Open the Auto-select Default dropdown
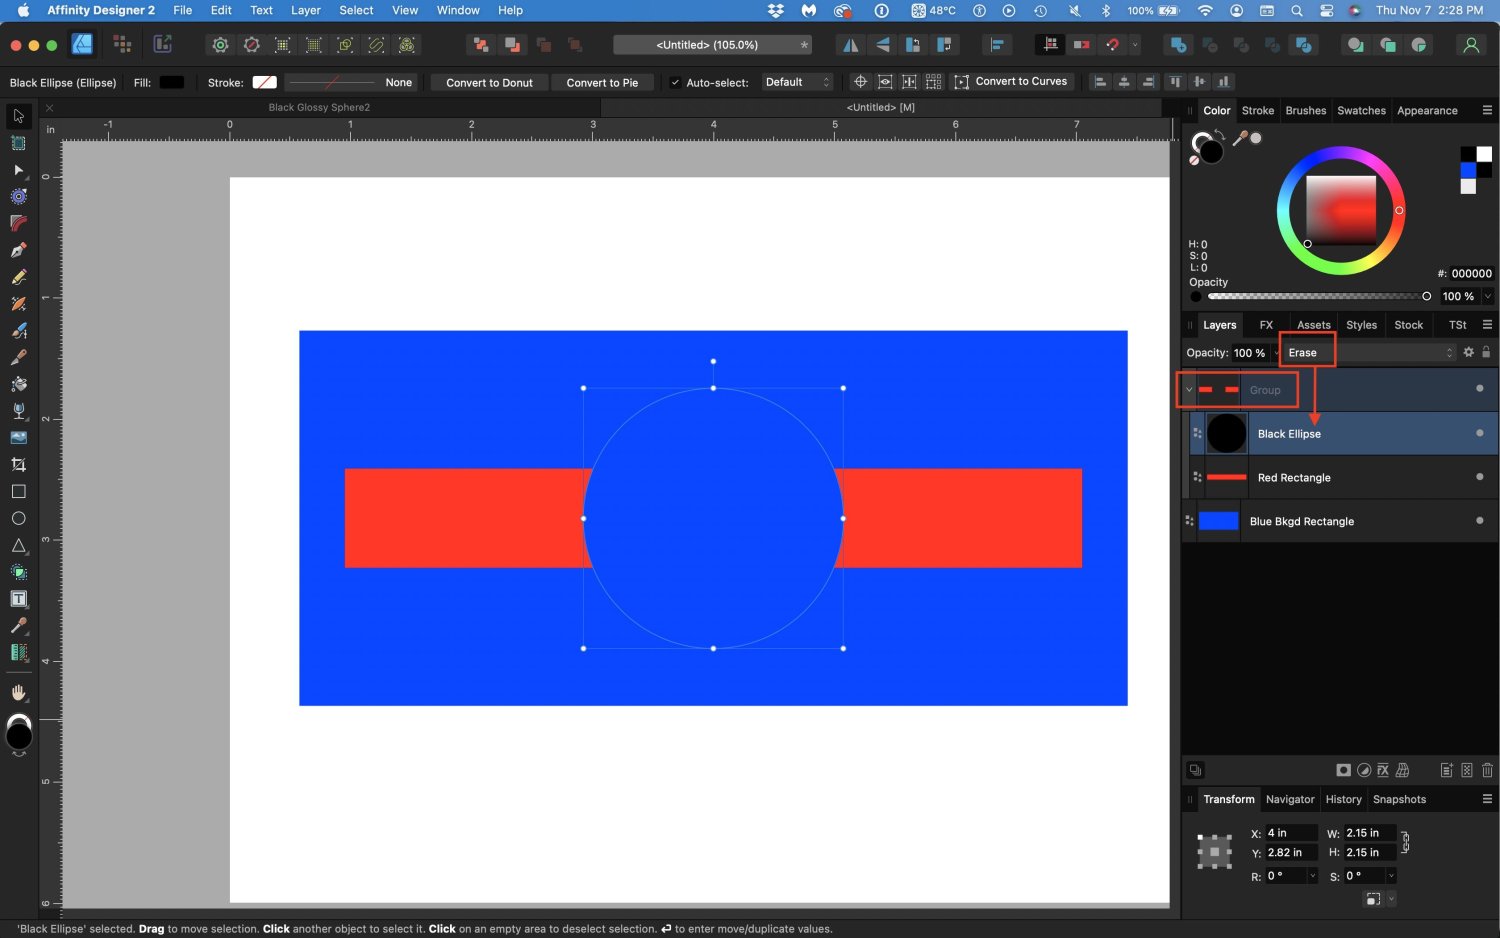Viewport: 1500px width, 938px height. [797, 83]
